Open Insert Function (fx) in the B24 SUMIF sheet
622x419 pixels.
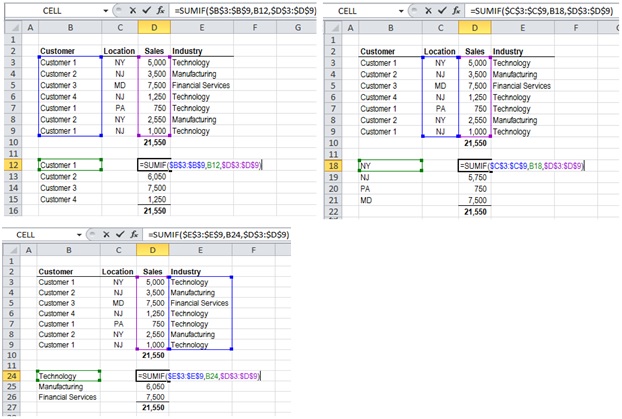click(134, 234)
